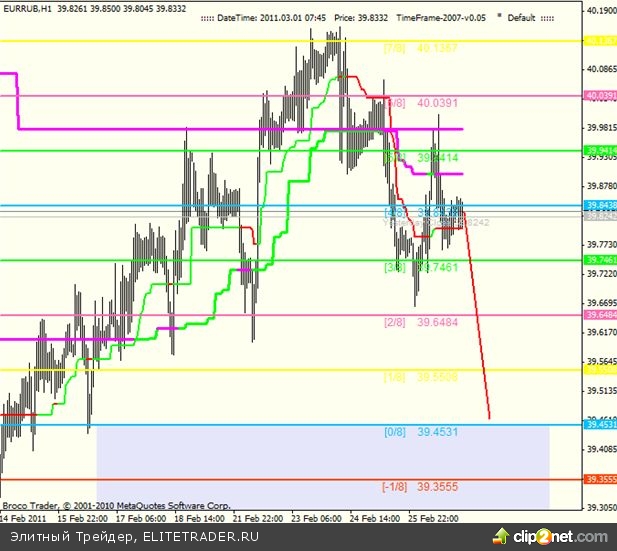Click the end of the red forecast line

[489, 417]
